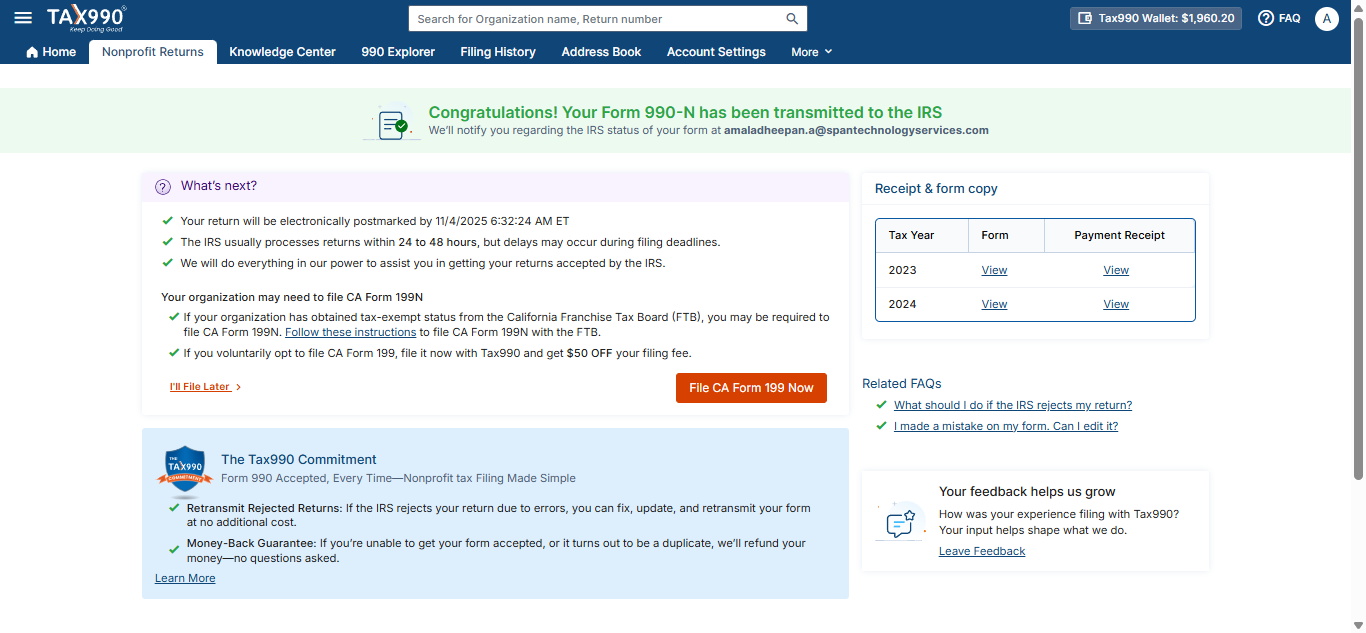Viewport: 1366px width, 633px height.
Task: View the 2024 form copy
Action: (x=994, y=304)
